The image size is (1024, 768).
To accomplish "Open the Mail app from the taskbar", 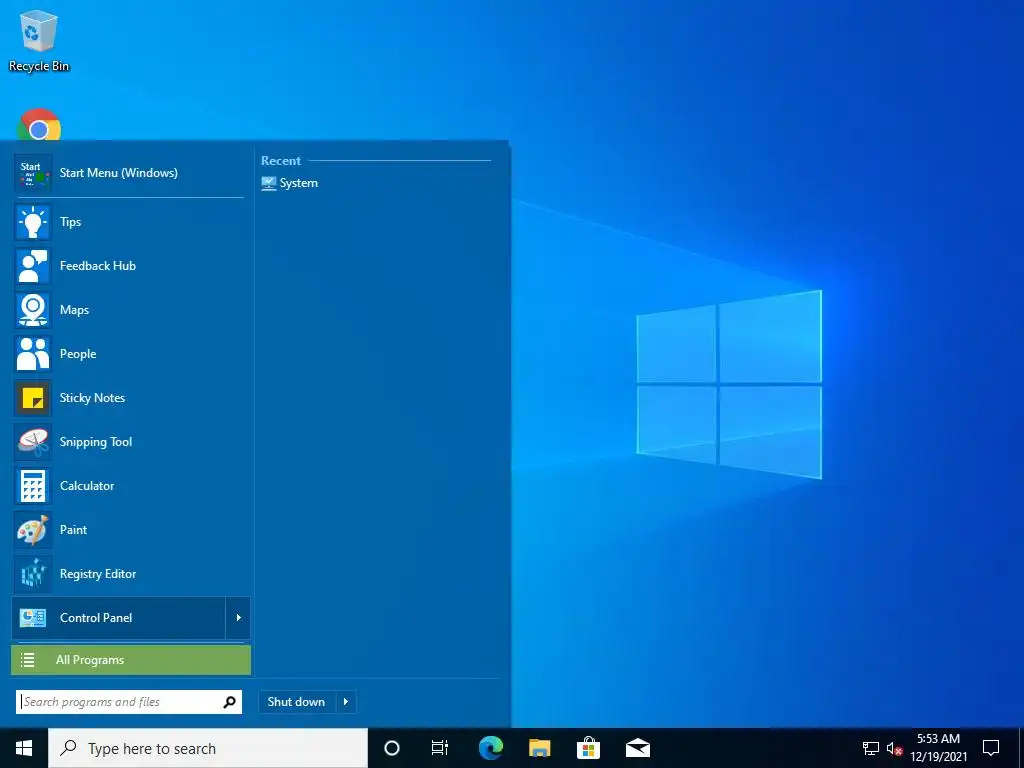I will coord(638,748).
